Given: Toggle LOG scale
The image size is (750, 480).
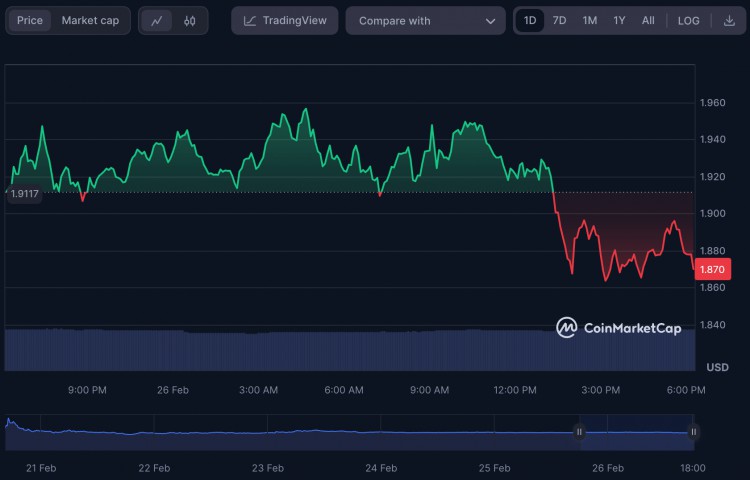Looking at the screenshot, I should 688,21.
